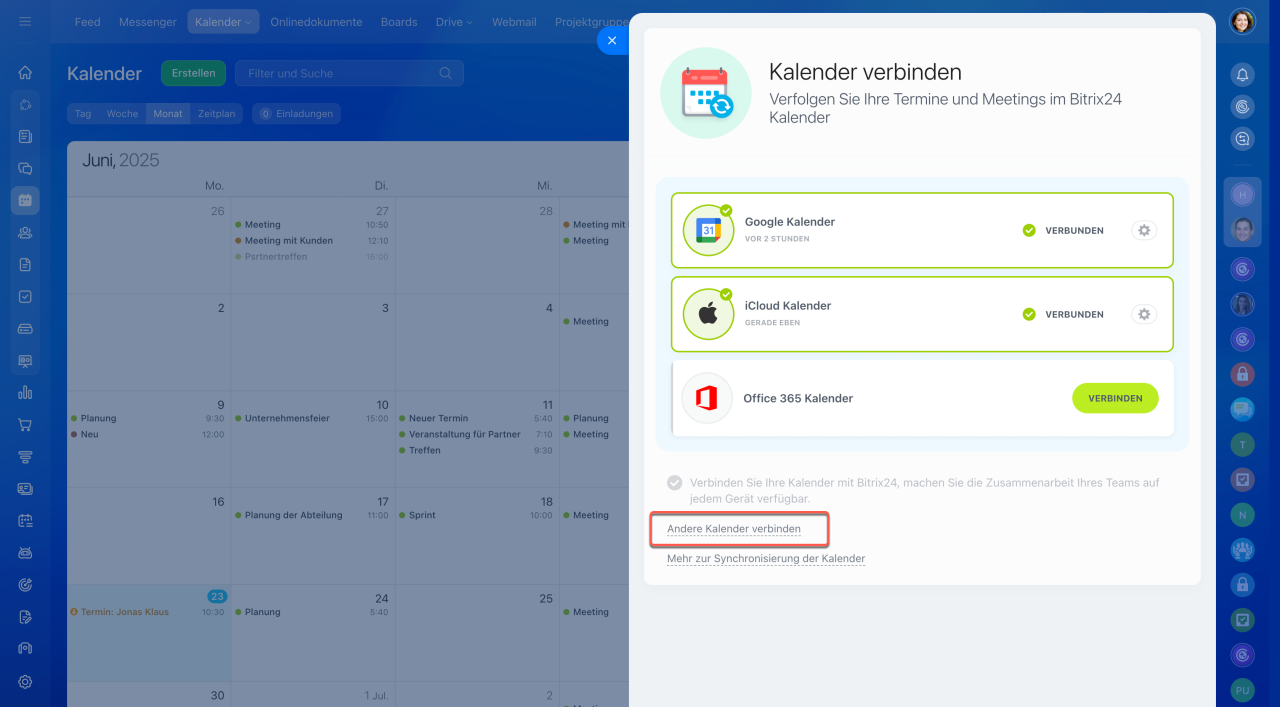The height and width of the screenshot is (707, 1280).
Task: Open the red lock chat in right bar
Action: [x=1242, y=374]
